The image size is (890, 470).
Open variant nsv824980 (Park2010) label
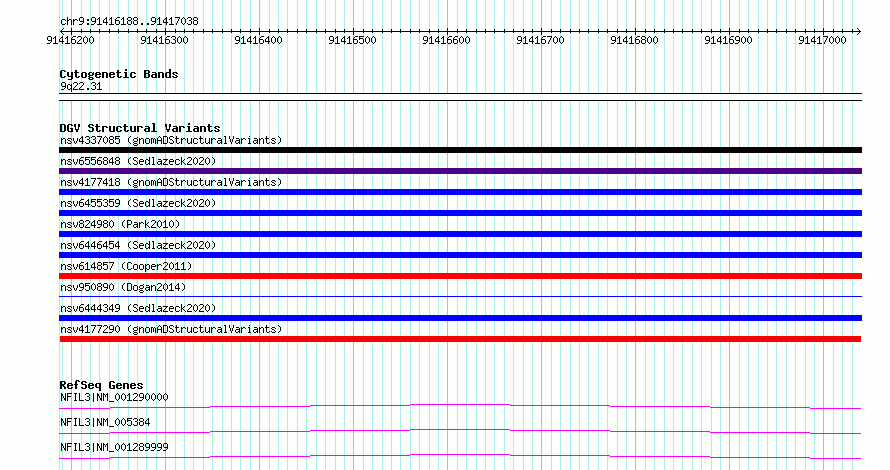[x=120, y=224]
